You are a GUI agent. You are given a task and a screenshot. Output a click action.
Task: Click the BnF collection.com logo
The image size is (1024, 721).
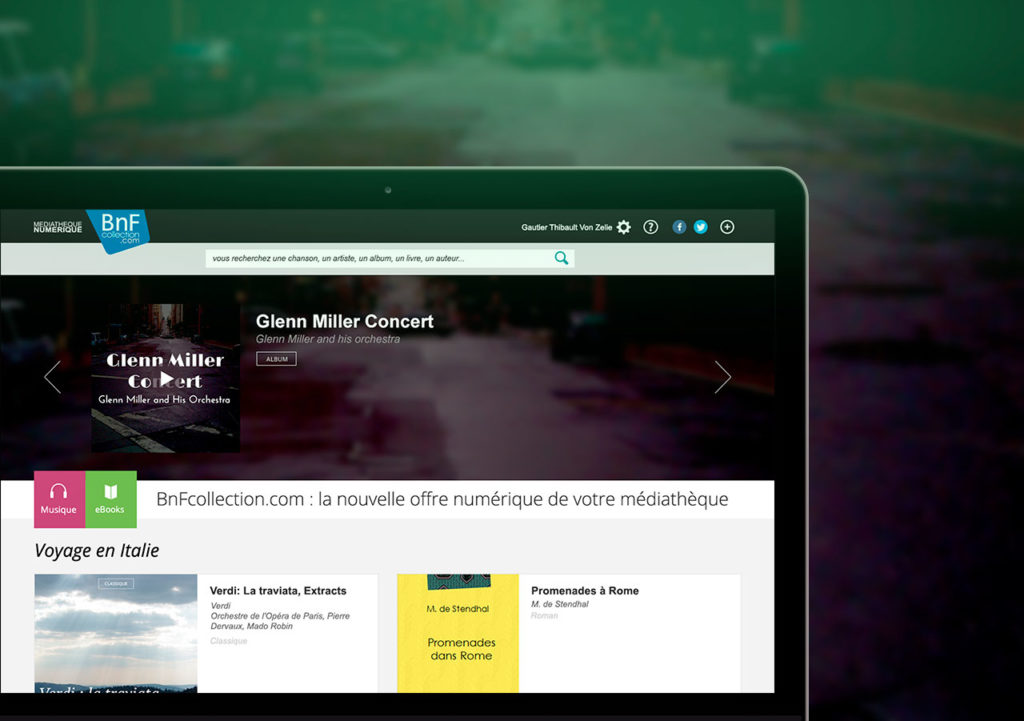tap(117, 231)
